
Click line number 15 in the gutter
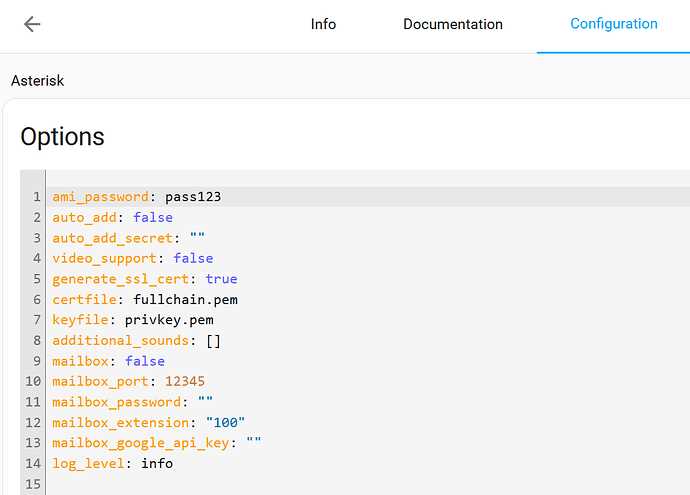(33, 484)
